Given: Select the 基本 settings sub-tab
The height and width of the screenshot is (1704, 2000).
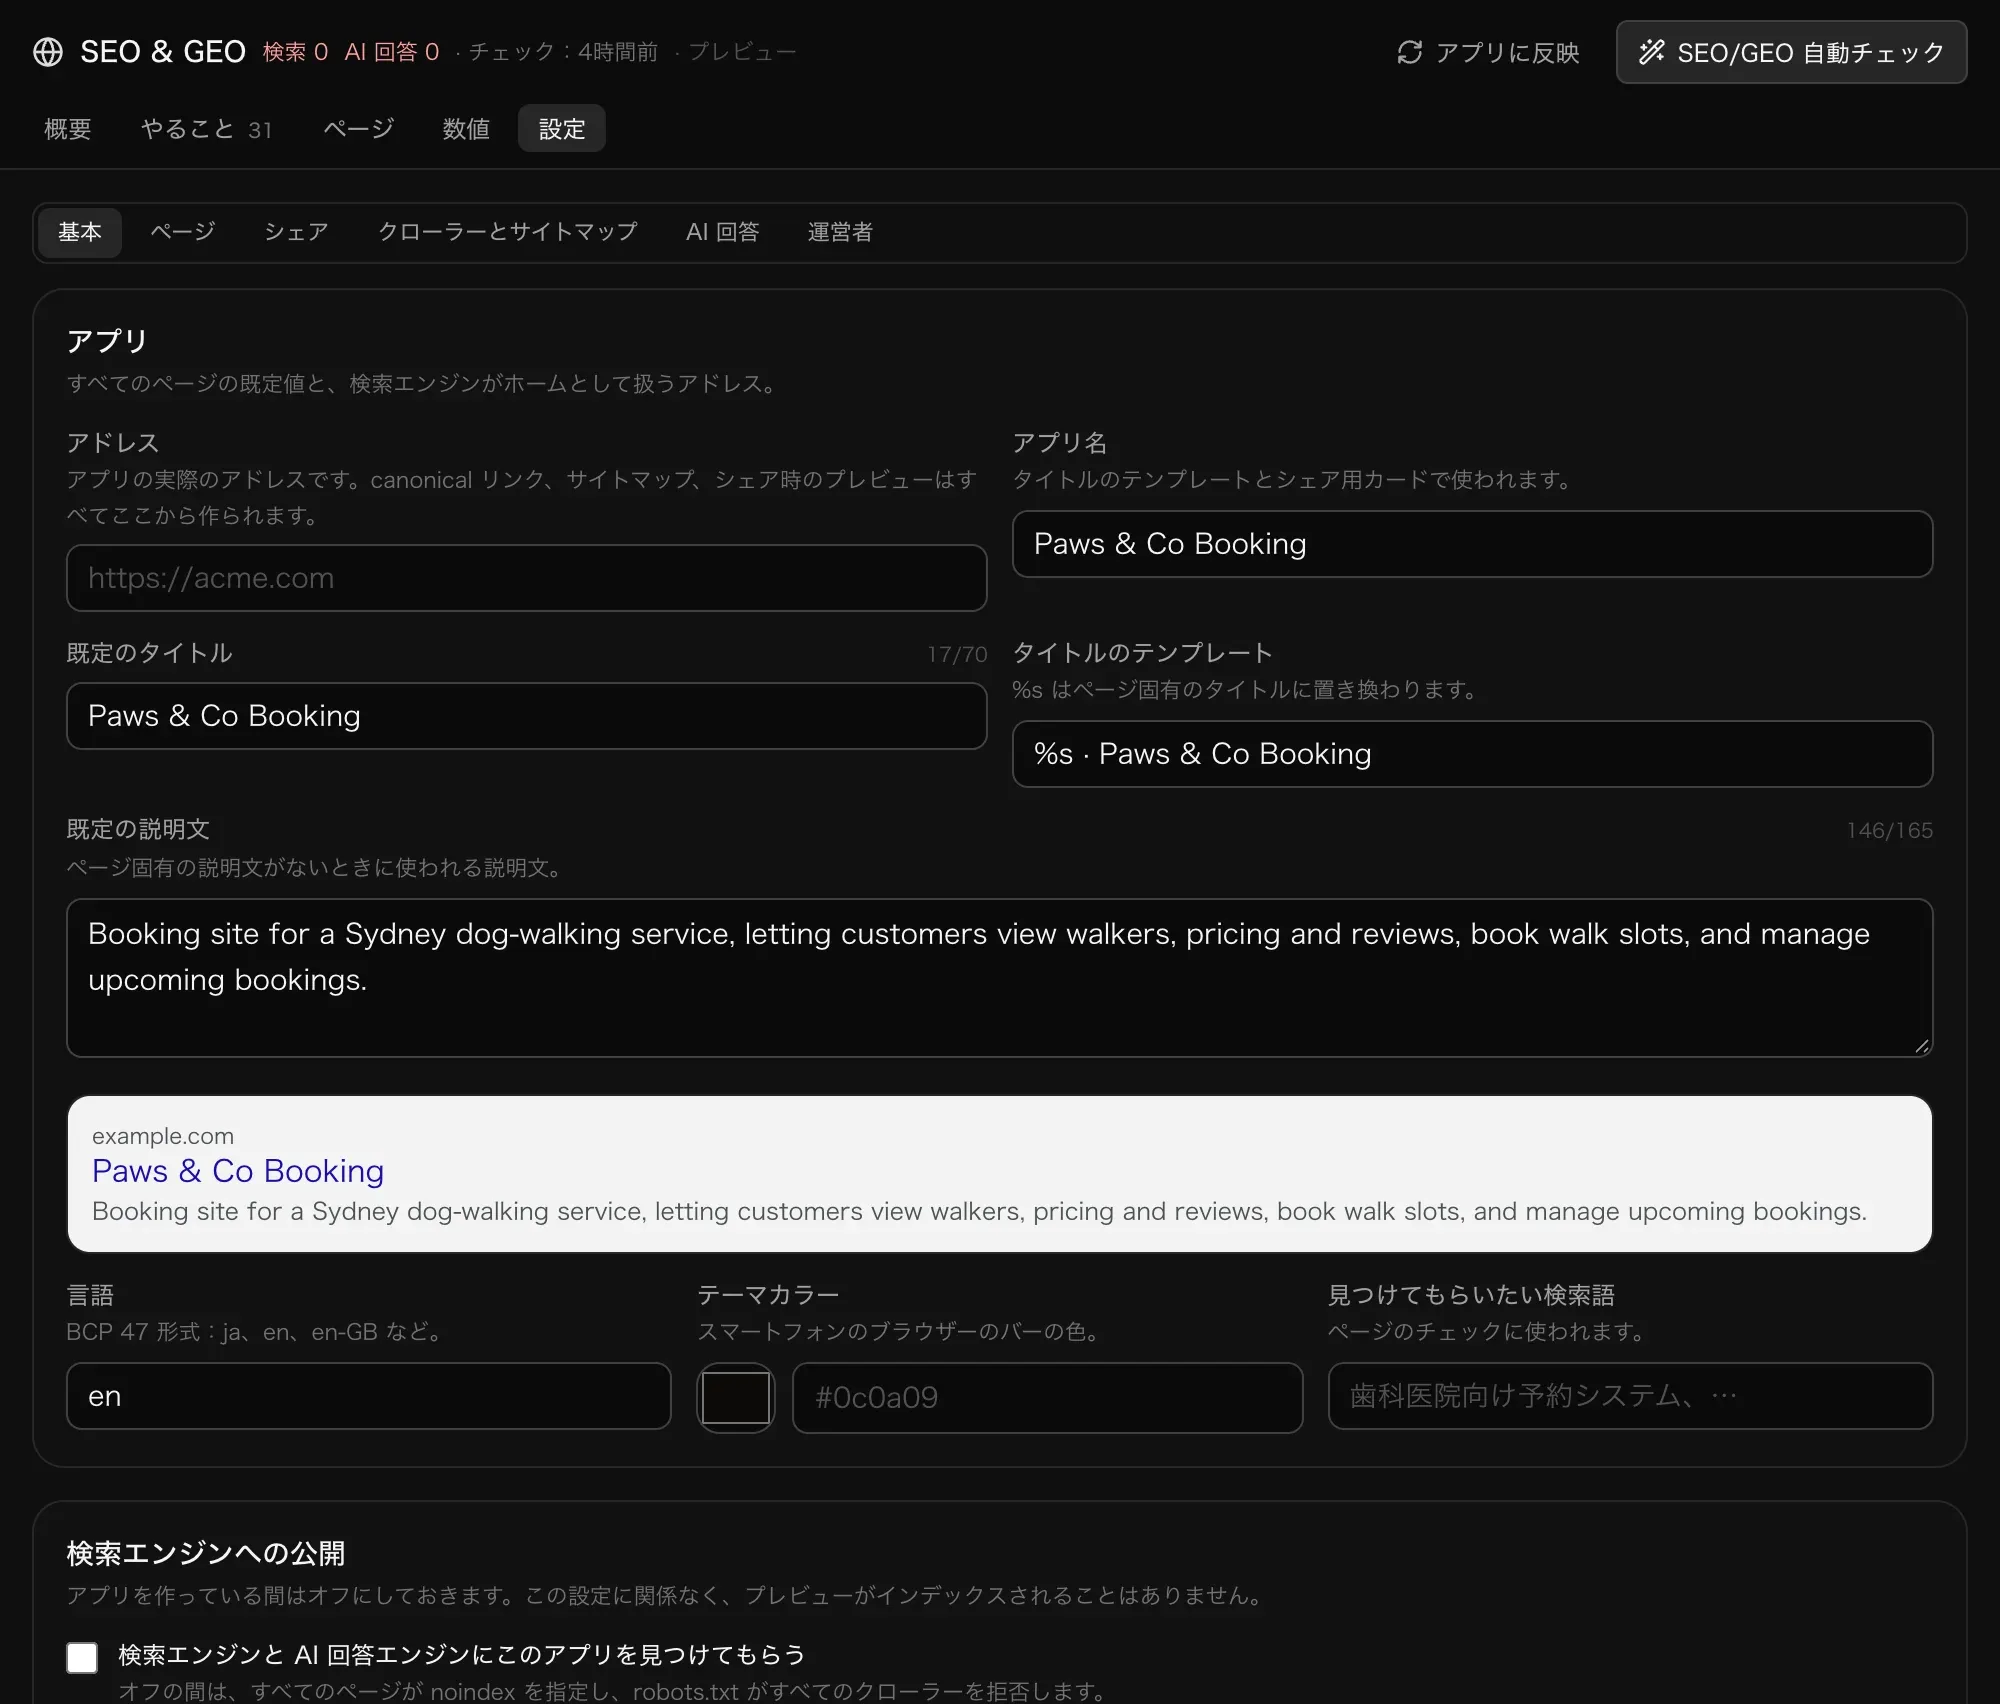Looking at the screenshot, I should 80,232.
